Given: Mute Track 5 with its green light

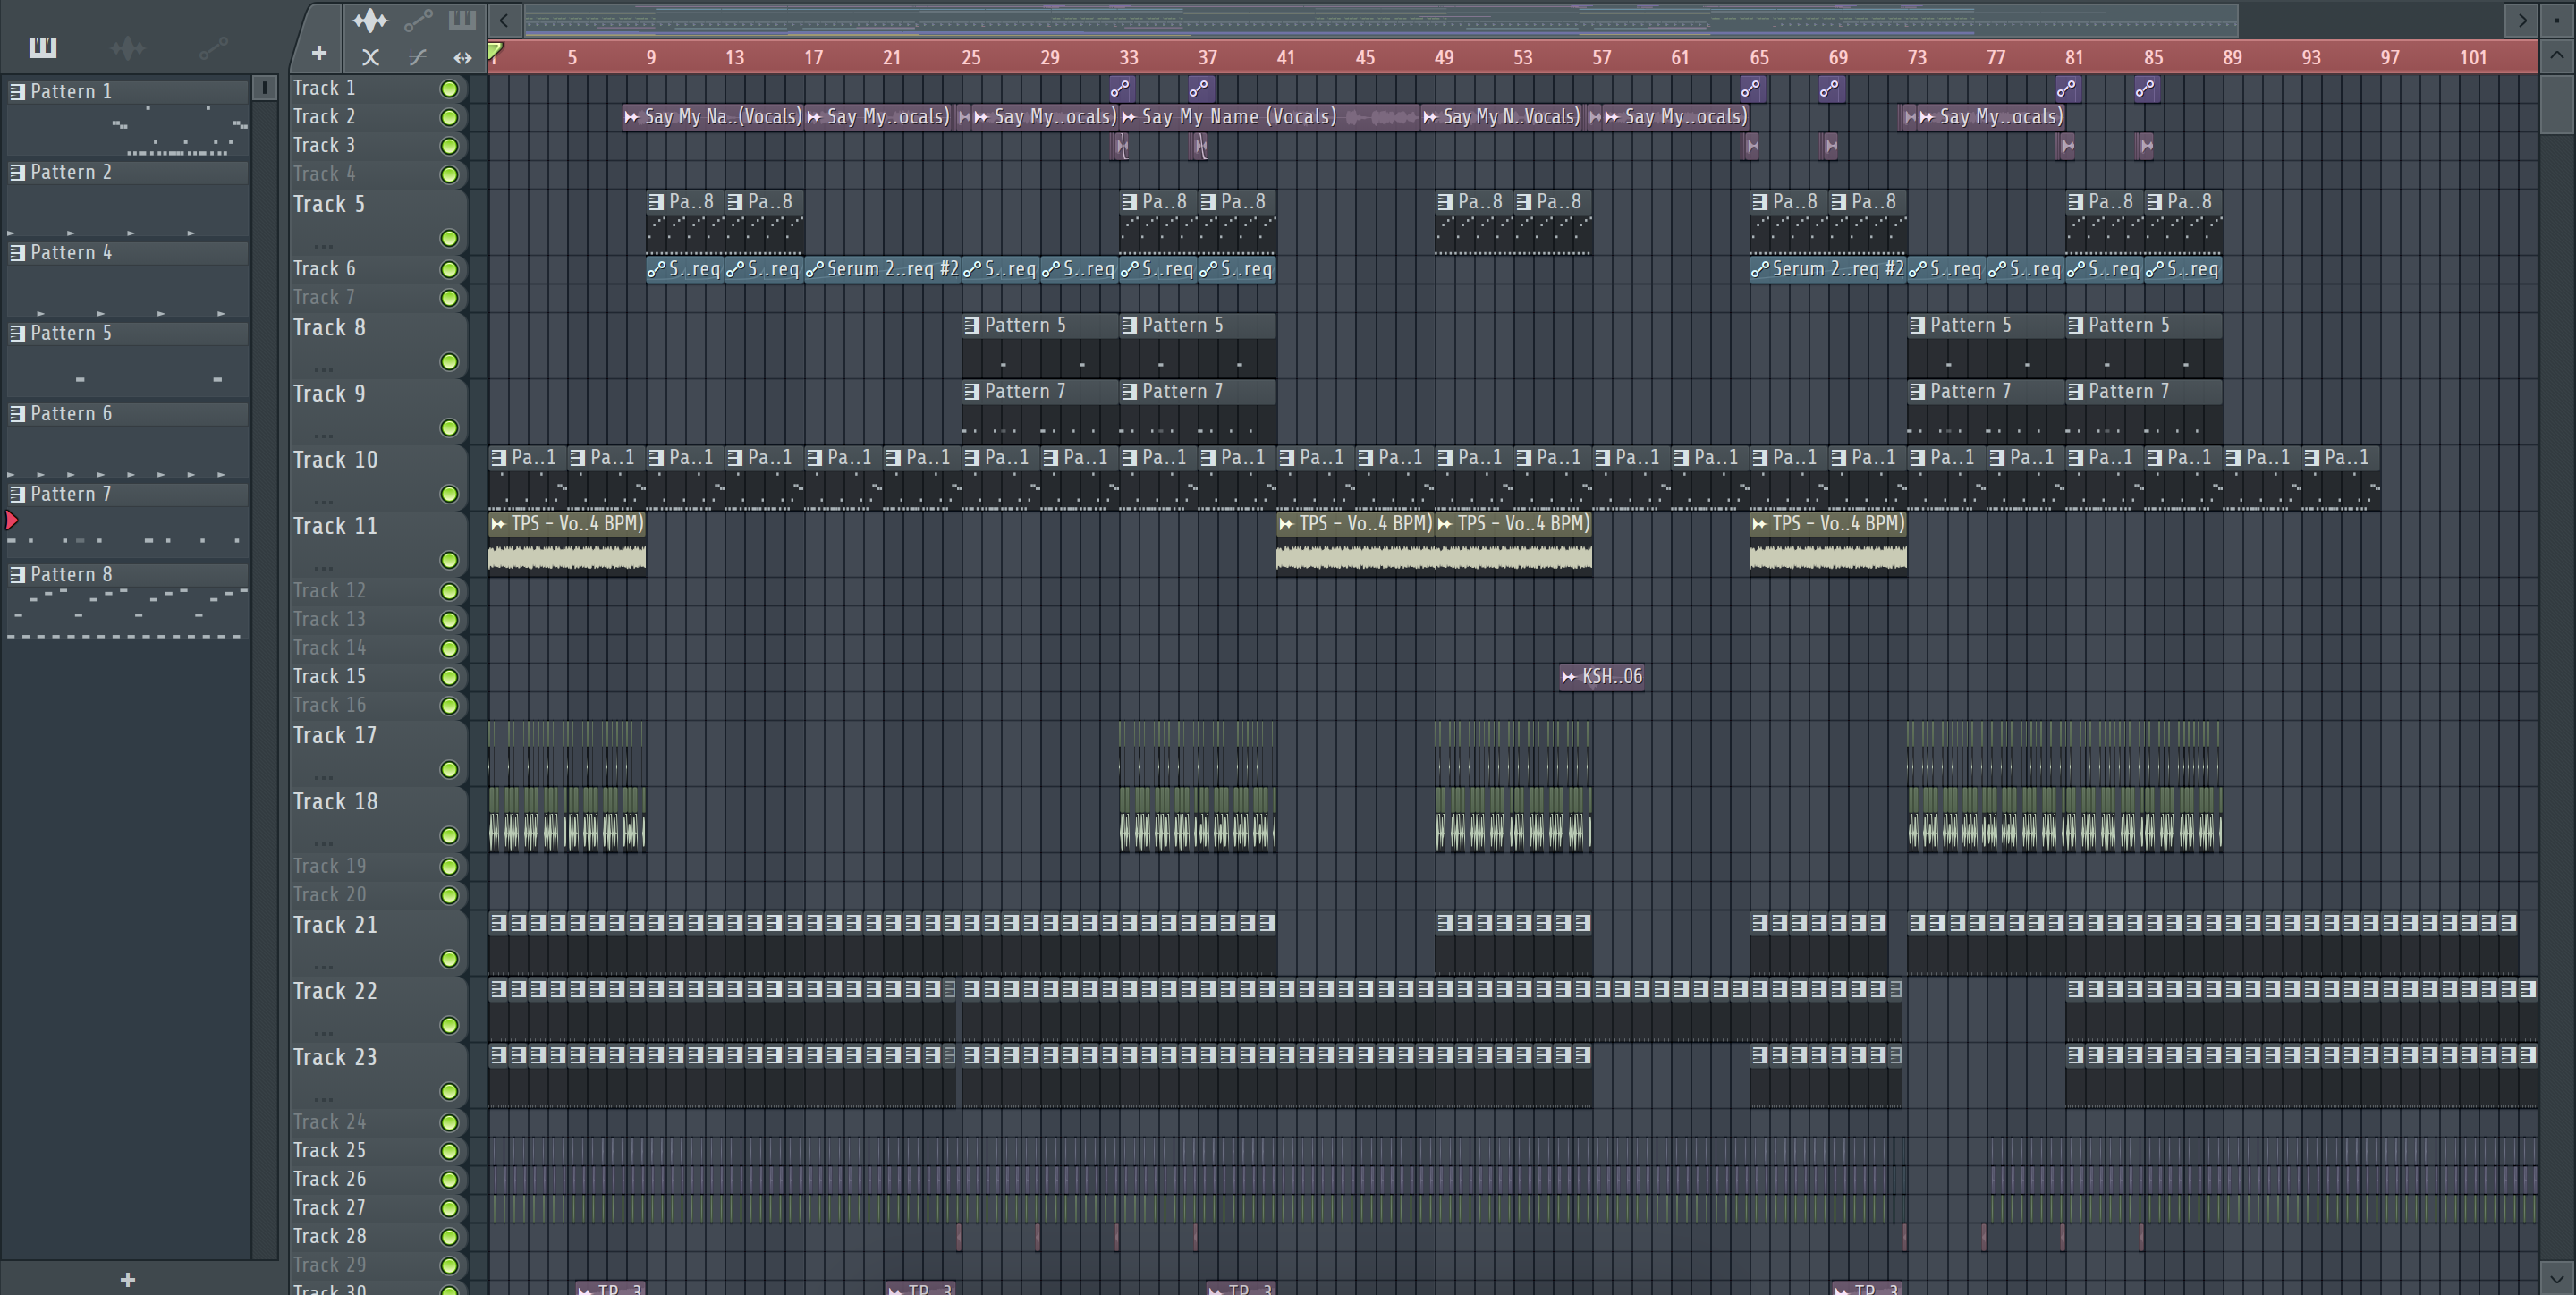Looking at the screenshot, I should coord(450,238).
